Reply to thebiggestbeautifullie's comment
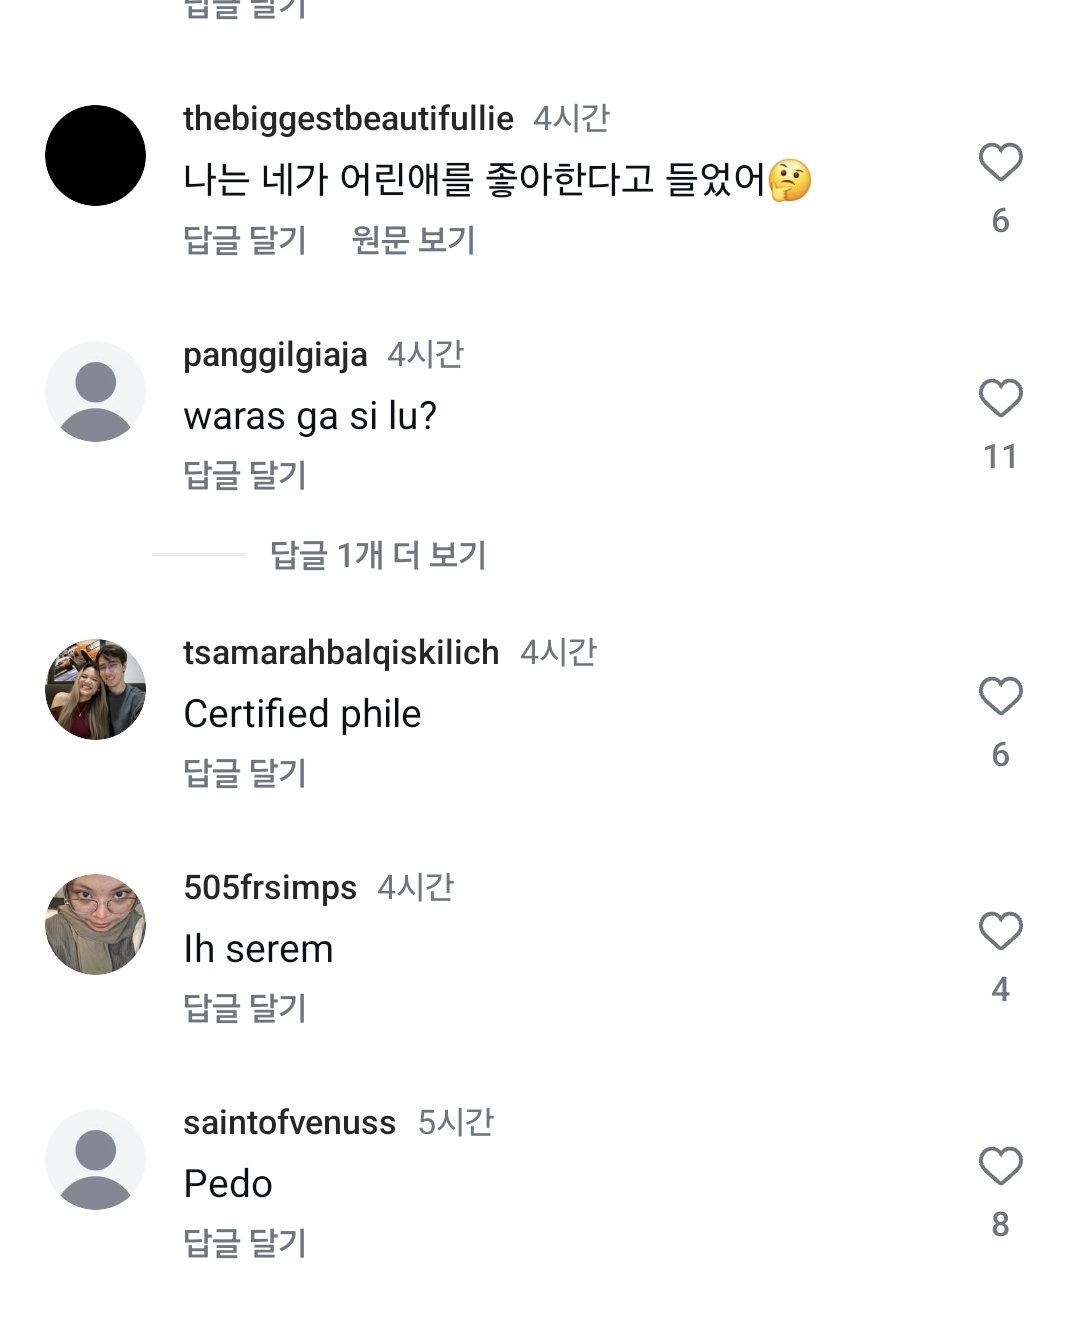The width and height of the screenshot is (1080, 1328). click(x=245, y=240)
